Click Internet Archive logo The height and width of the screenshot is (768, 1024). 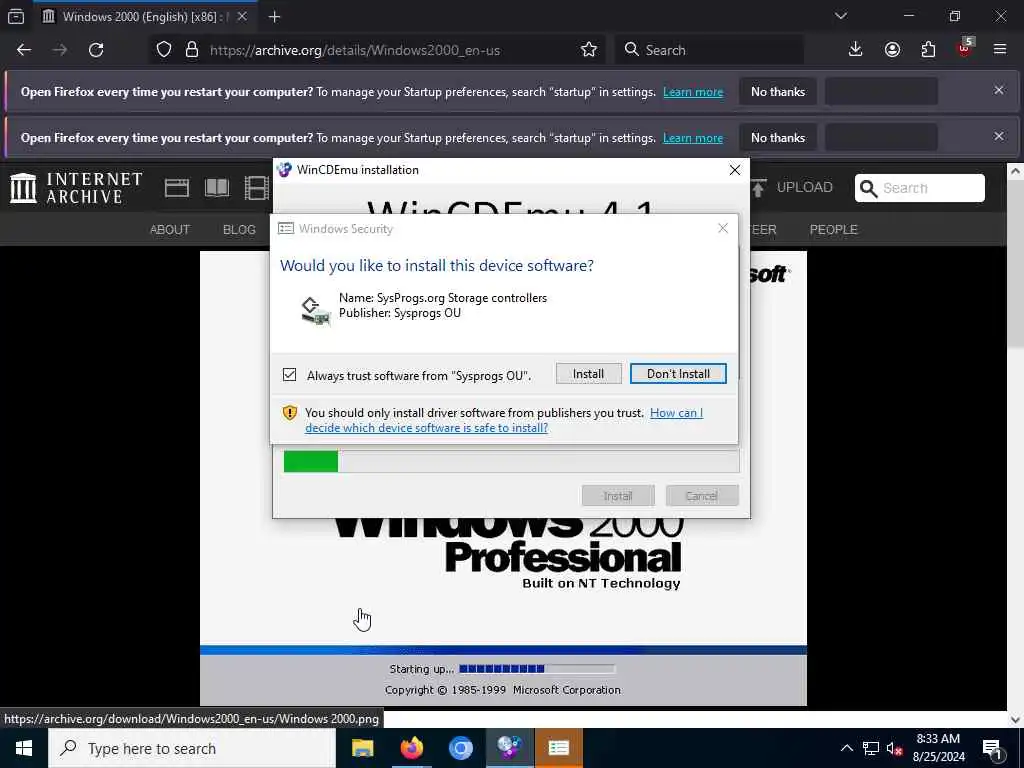[x=76, y=188]
